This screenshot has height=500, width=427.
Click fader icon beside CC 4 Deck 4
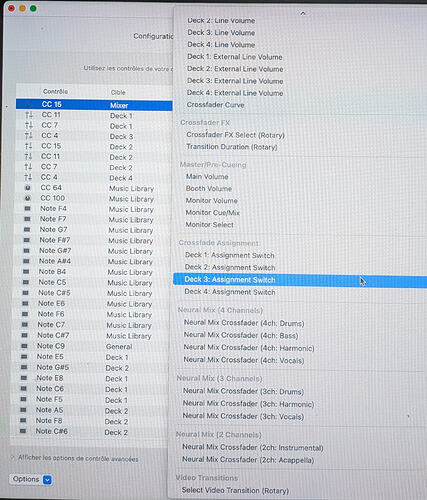[x=28, y=177]
